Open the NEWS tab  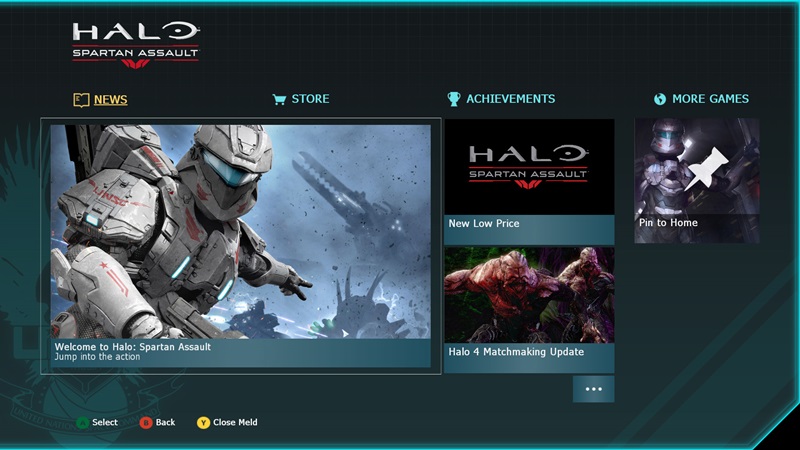point(111,99)
